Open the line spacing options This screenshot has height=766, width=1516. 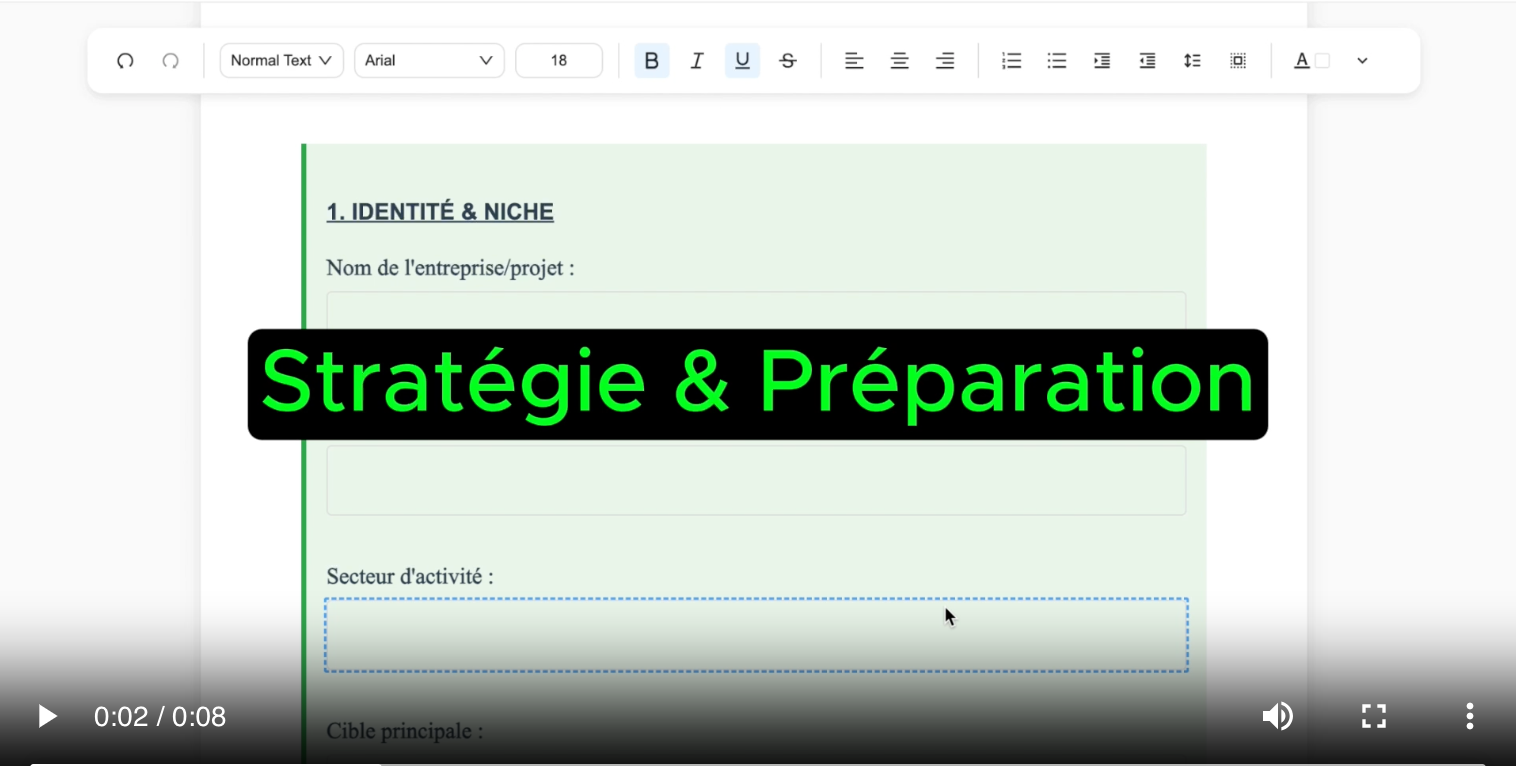[1192, 61]
